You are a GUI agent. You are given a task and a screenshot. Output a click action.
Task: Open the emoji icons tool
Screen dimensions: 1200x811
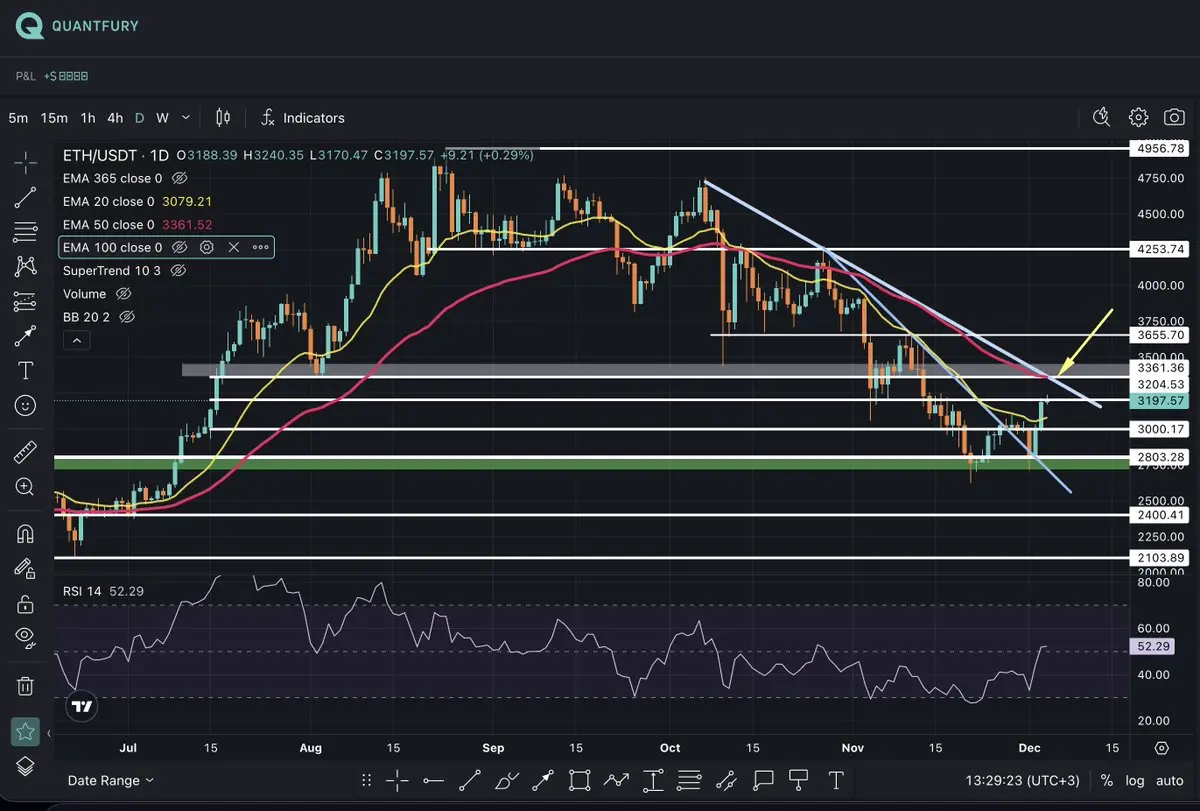click(26, 405)
